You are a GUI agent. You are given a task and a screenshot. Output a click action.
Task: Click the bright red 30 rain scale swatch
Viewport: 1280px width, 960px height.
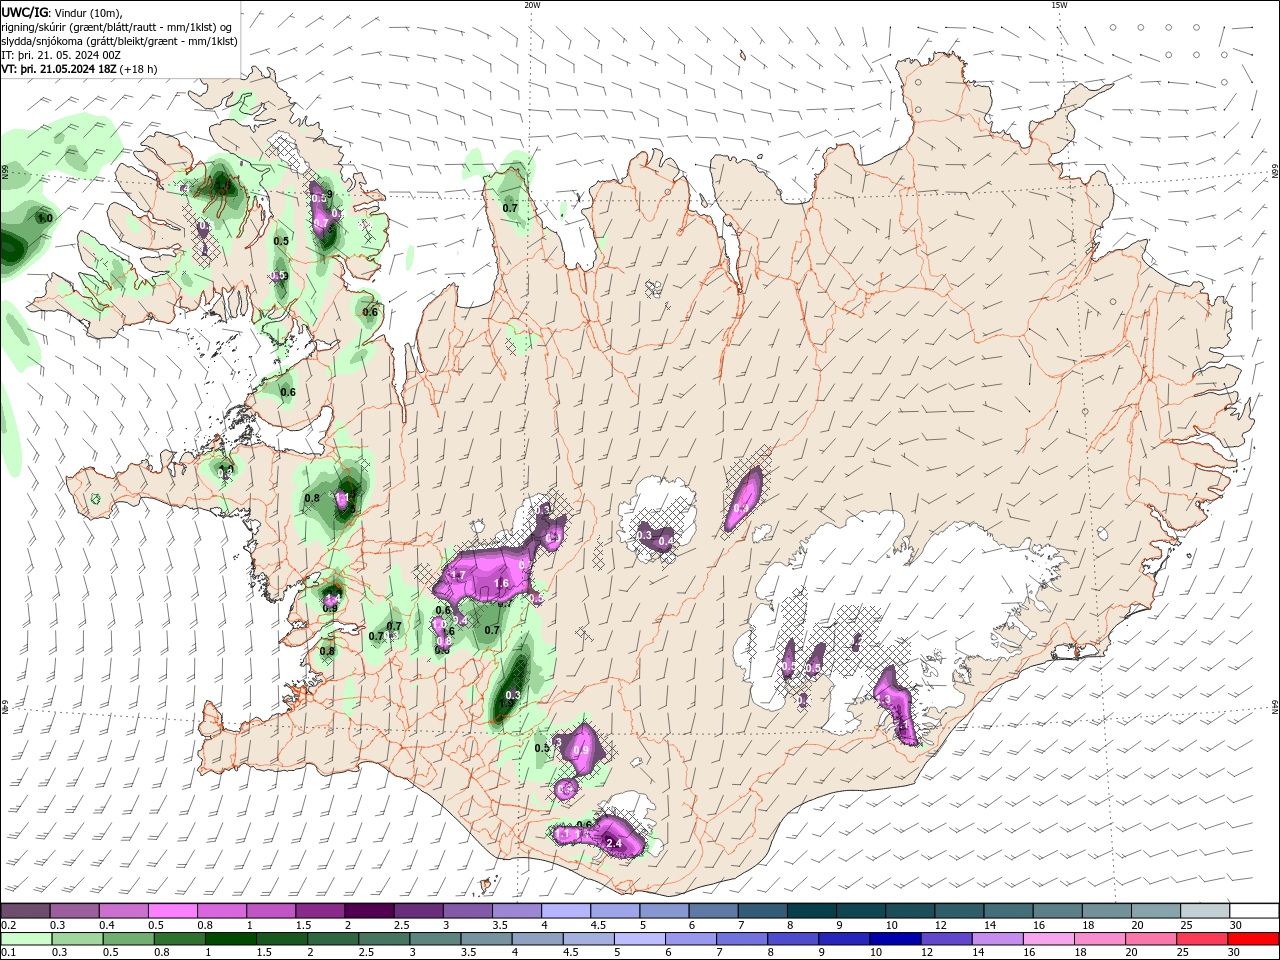[1253, 939]
